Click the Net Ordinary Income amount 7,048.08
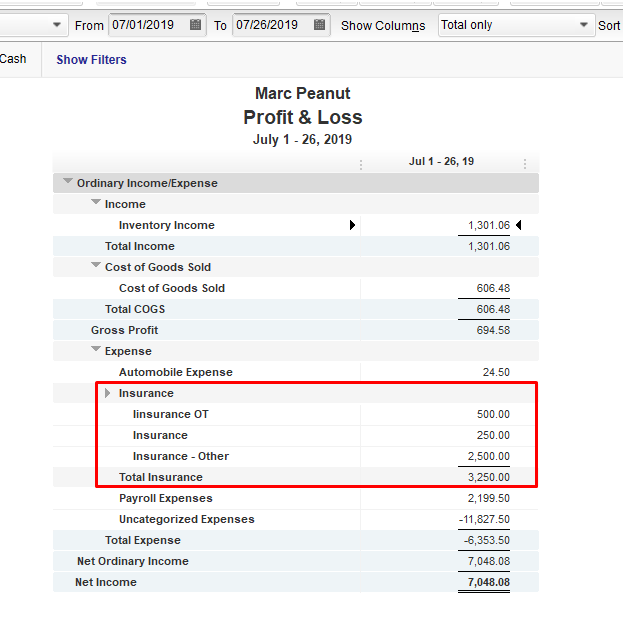This screenshot has width=623, height=636. (x=489, y=561)
